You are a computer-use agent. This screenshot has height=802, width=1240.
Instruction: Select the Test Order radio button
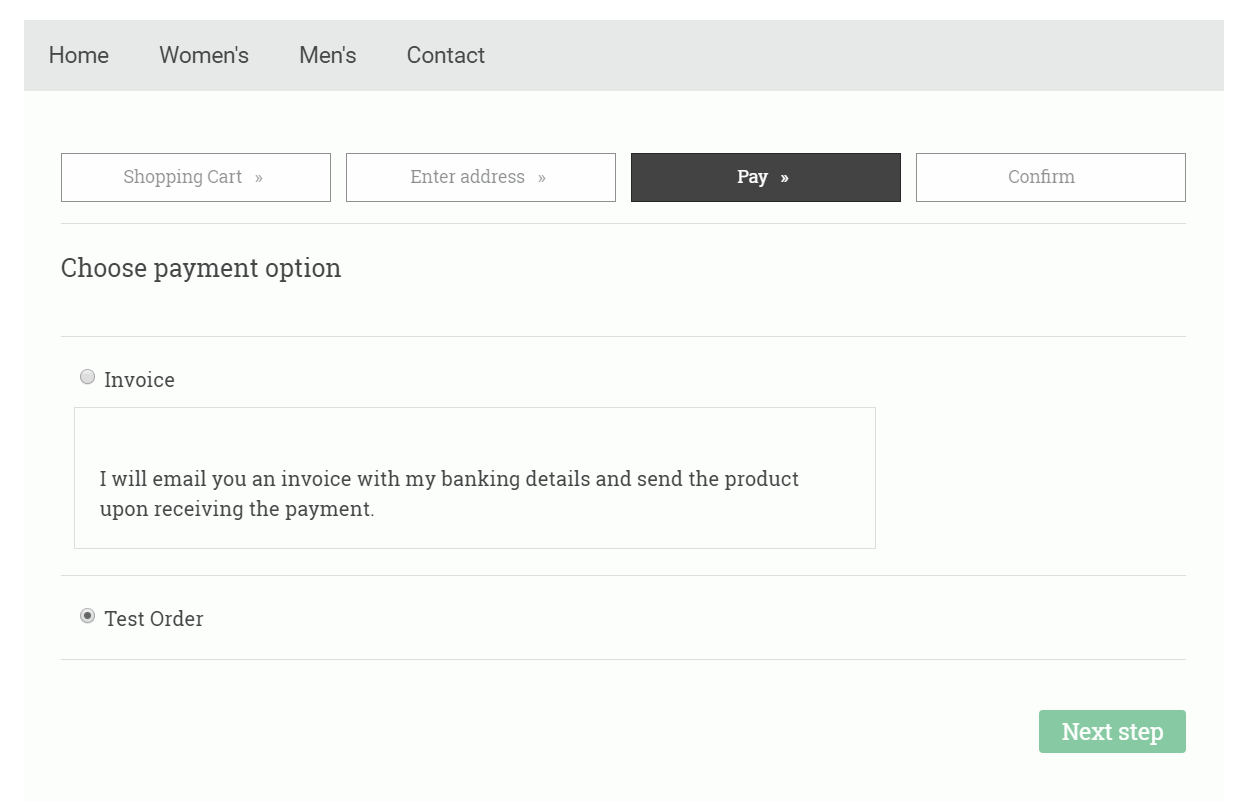pyautogui.click(x=88, y=616)
